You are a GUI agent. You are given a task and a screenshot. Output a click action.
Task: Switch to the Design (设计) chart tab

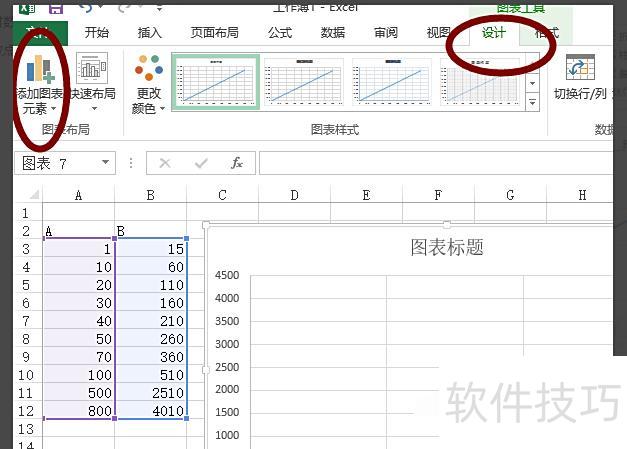(493, 33)
